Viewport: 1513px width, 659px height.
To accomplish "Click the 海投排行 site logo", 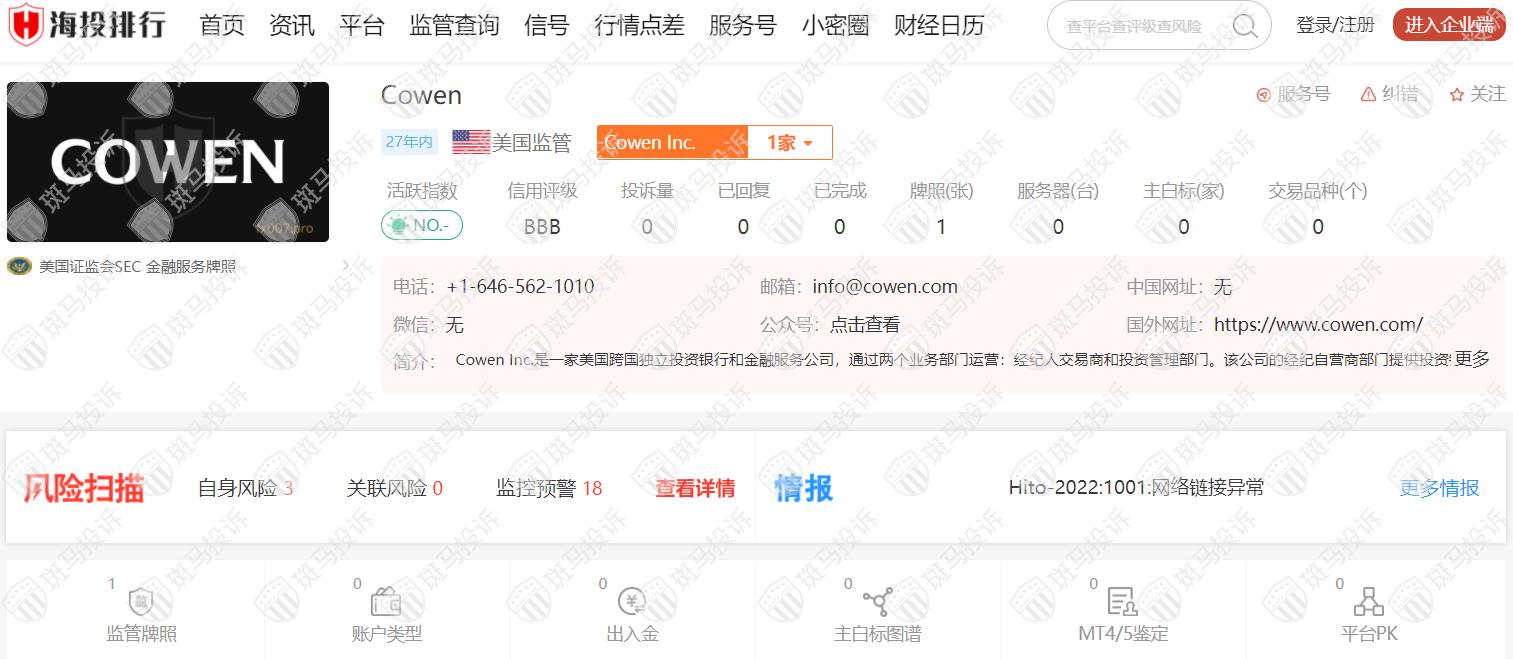I will (x=87, y=26).
